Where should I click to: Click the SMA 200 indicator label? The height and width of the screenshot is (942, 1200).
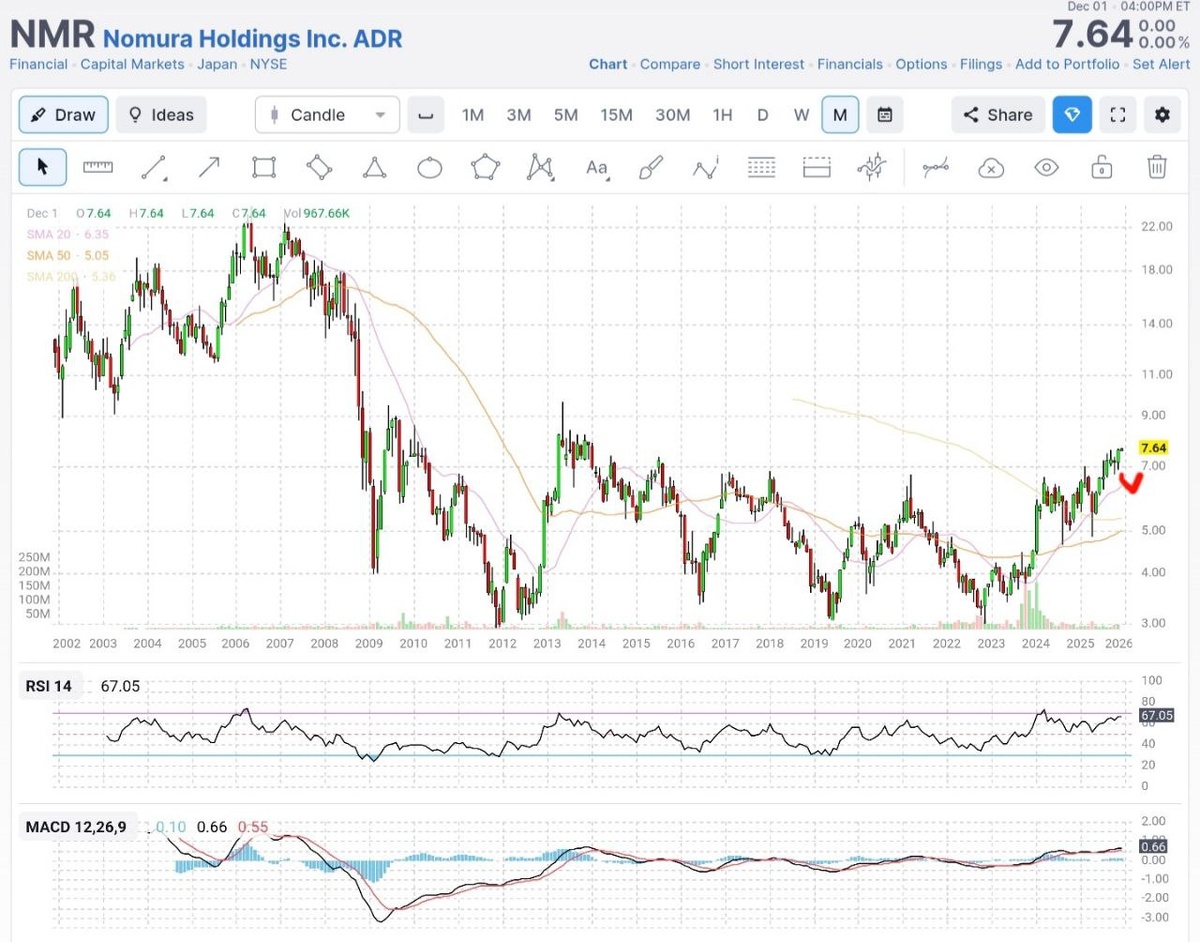coord(70,276)
